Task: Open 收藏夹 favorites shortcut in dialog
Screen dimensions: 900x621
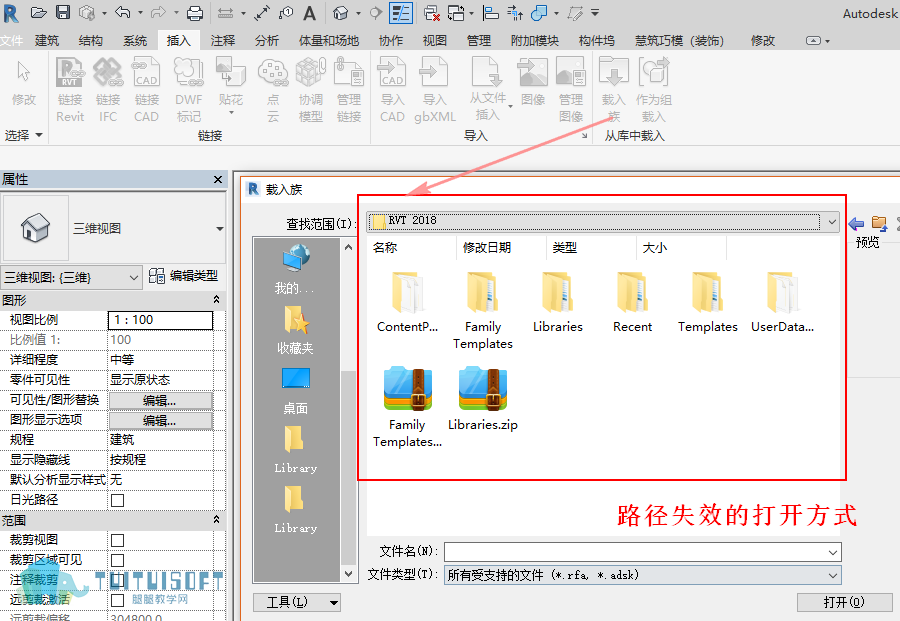Action: pyautogui.click(x=295, y=329)
